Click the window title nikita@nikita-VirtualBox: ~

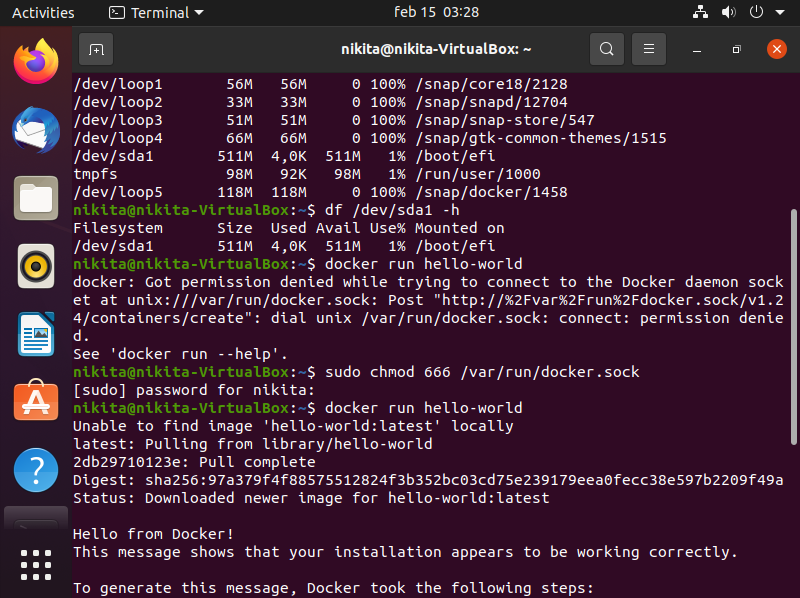click(x=436, y=49)
